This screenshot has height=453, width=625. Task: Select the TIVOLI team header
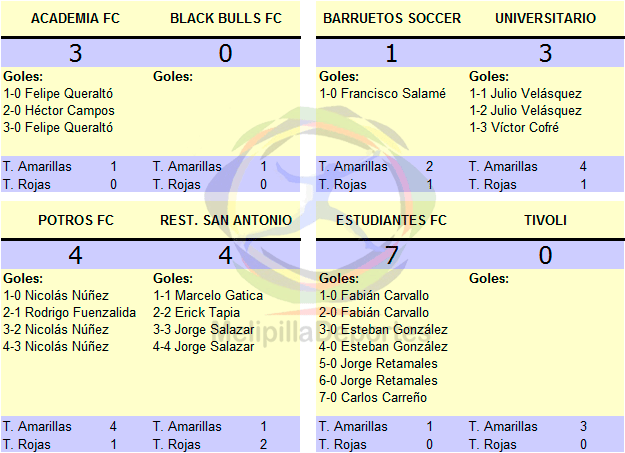click(x=545, y=220)
